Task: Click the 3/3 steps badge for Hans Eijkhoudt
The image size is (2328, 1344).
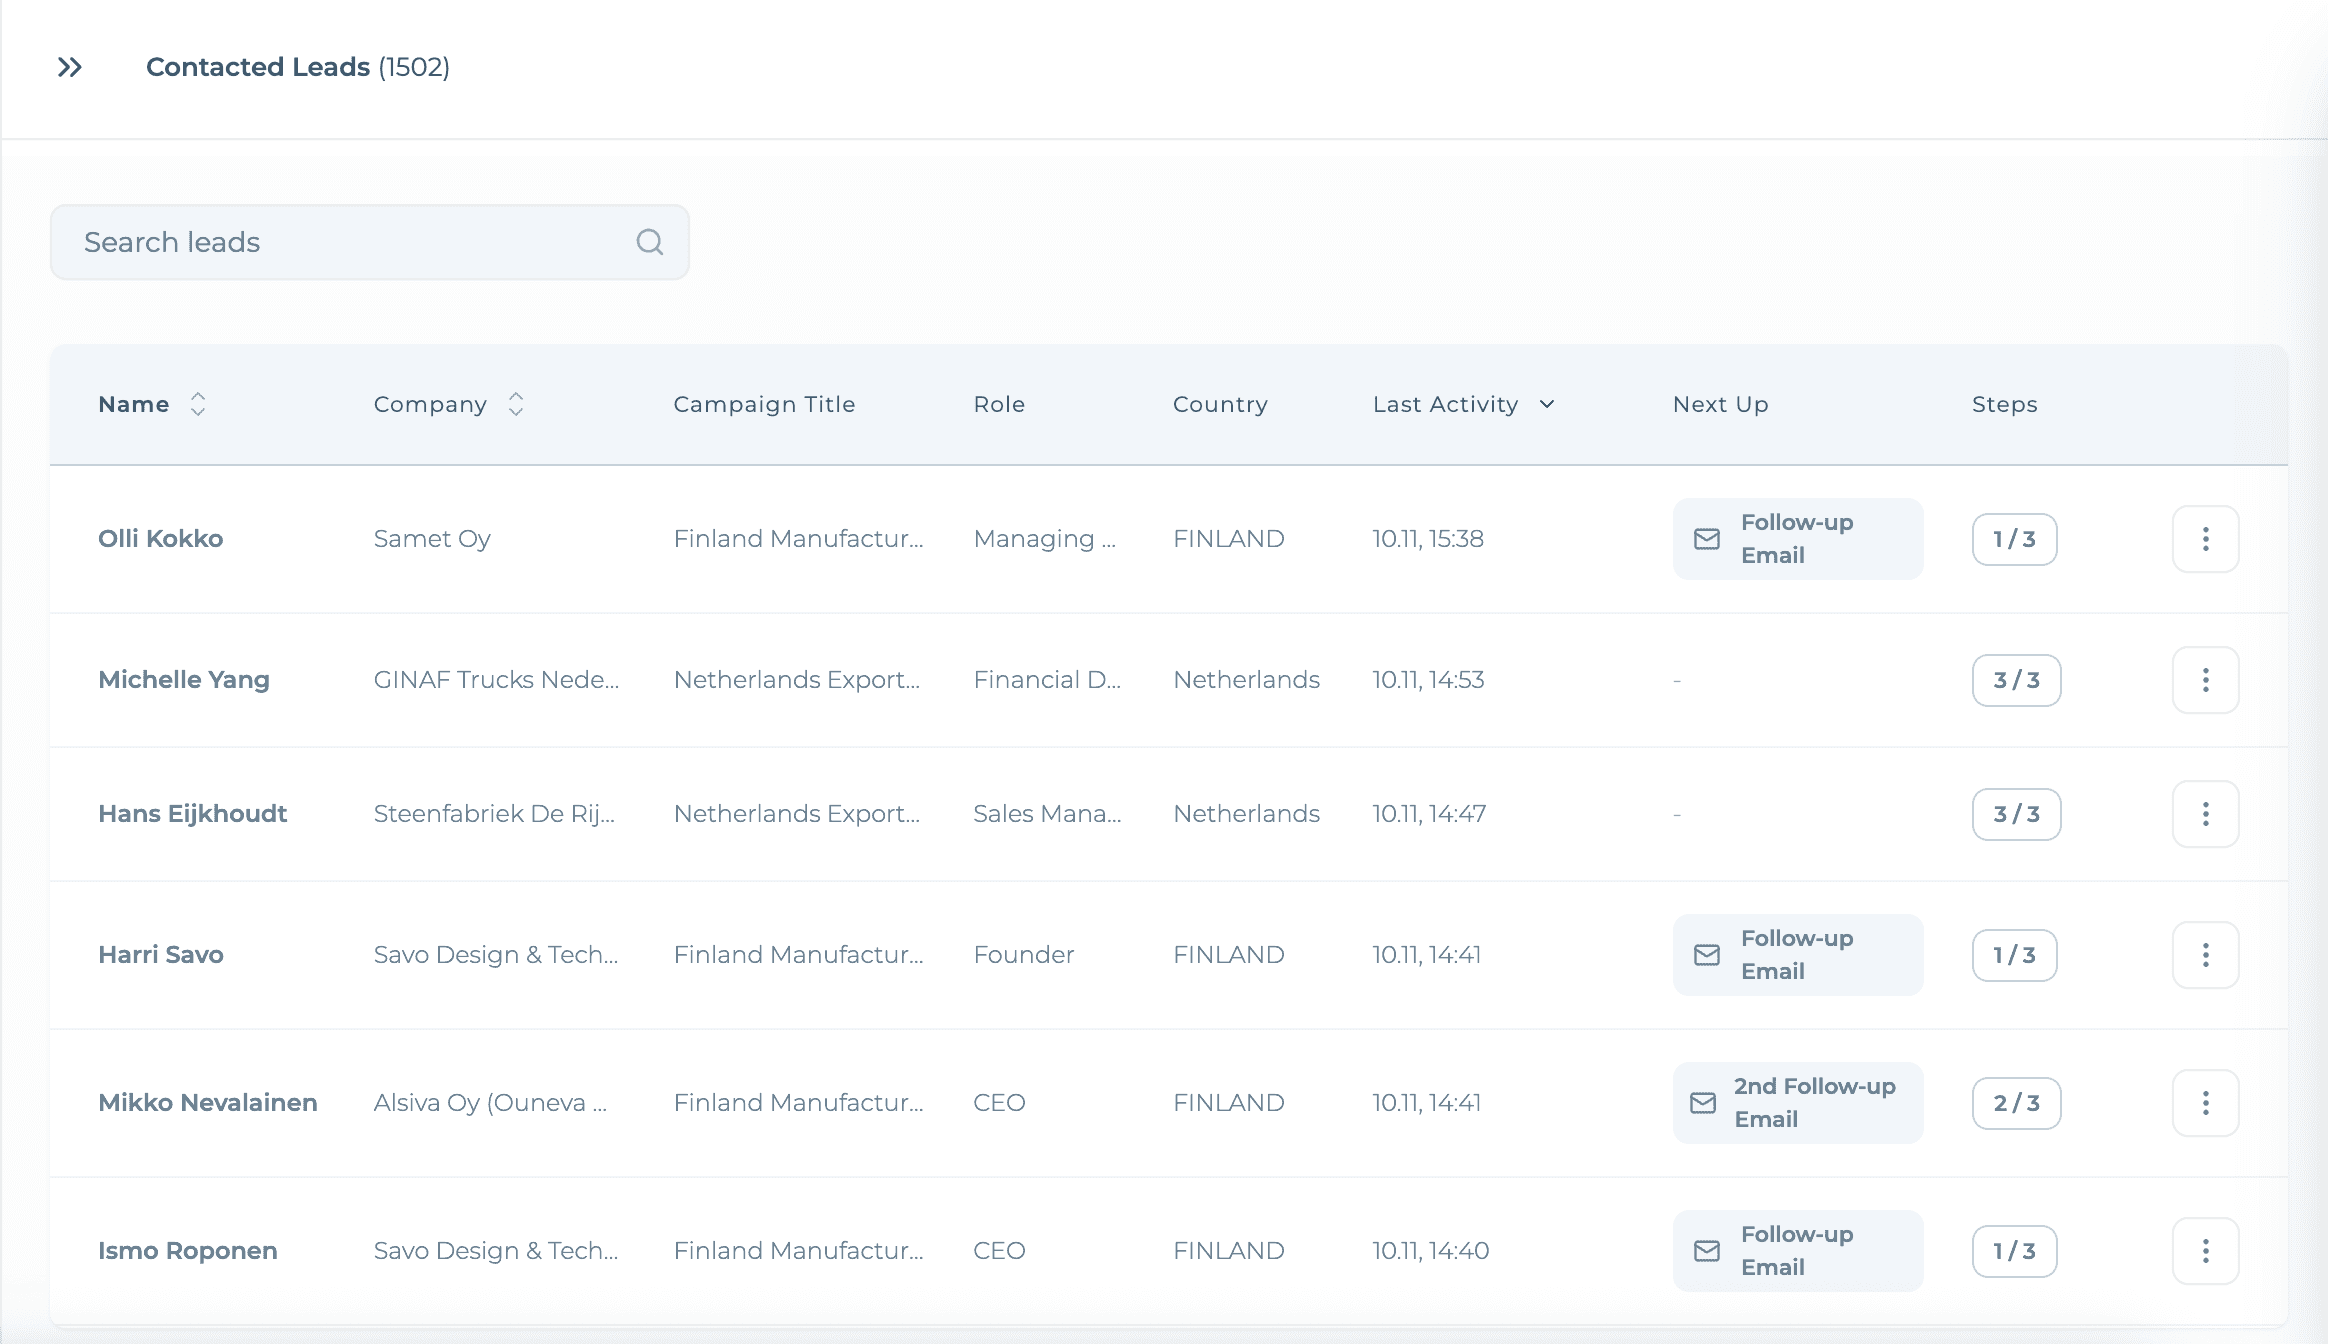Action: pyautogui.click(x=2016, y=814)
